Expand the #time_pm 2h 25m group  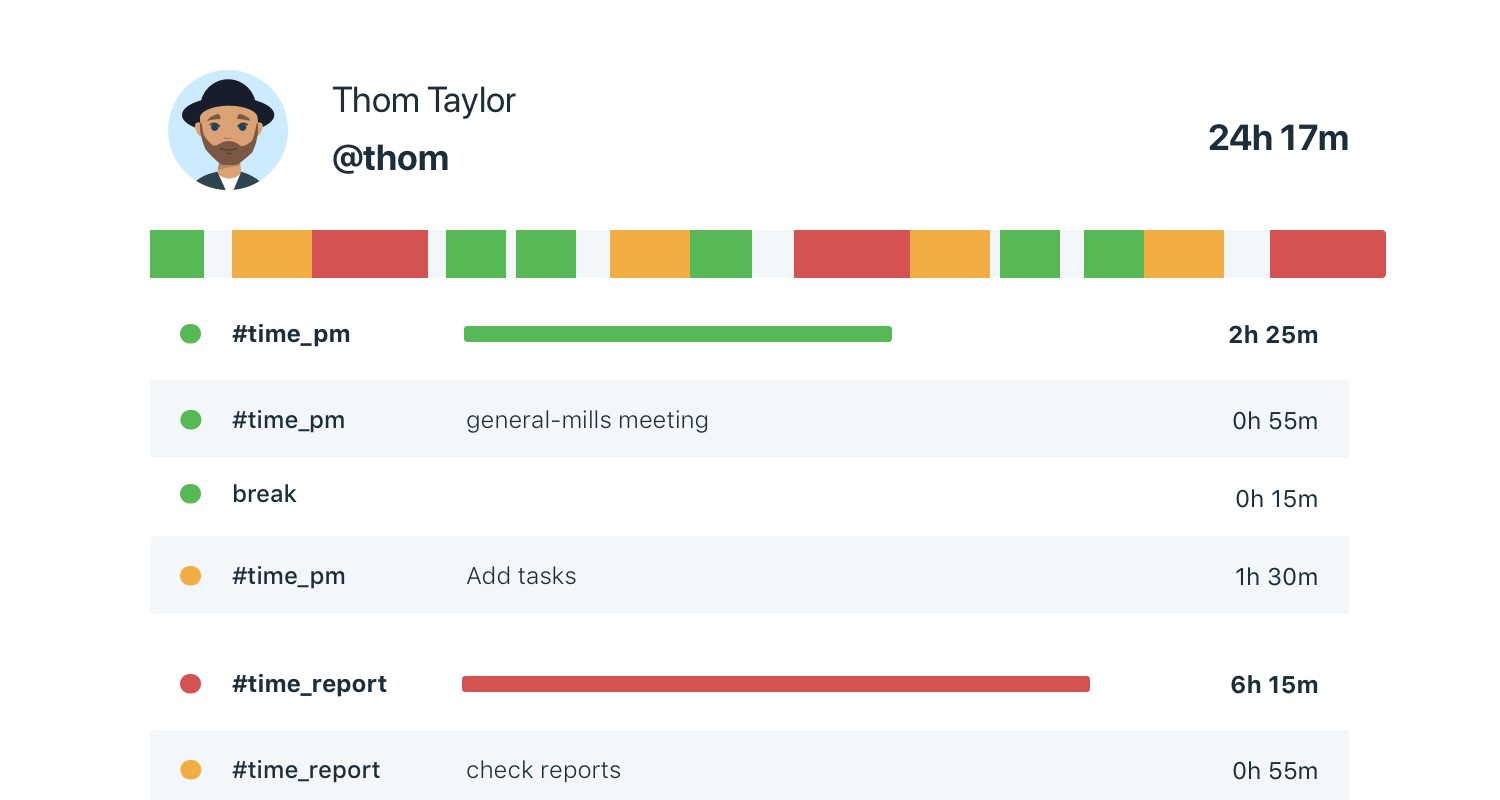(291, 334)
